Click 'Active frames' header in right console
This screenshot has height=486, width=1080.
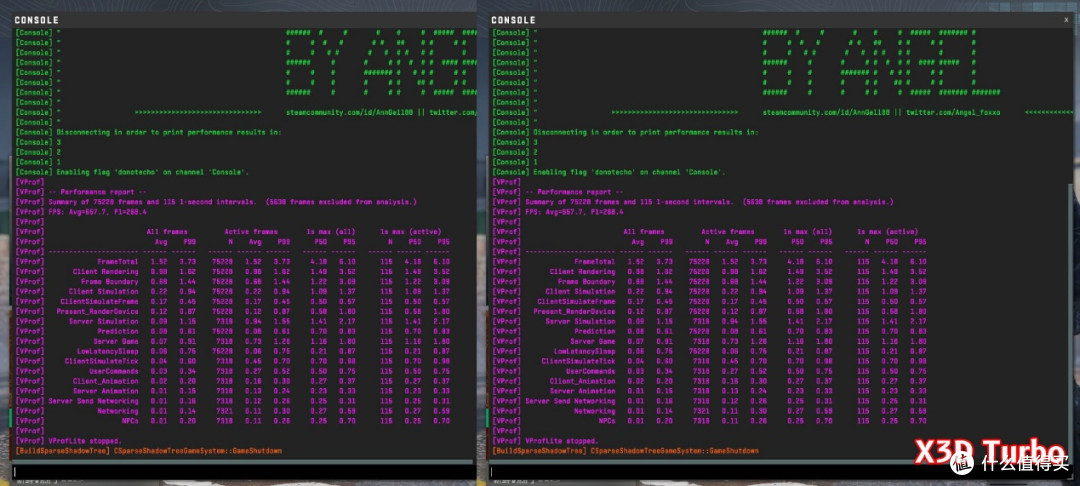(x=728, y=232)
